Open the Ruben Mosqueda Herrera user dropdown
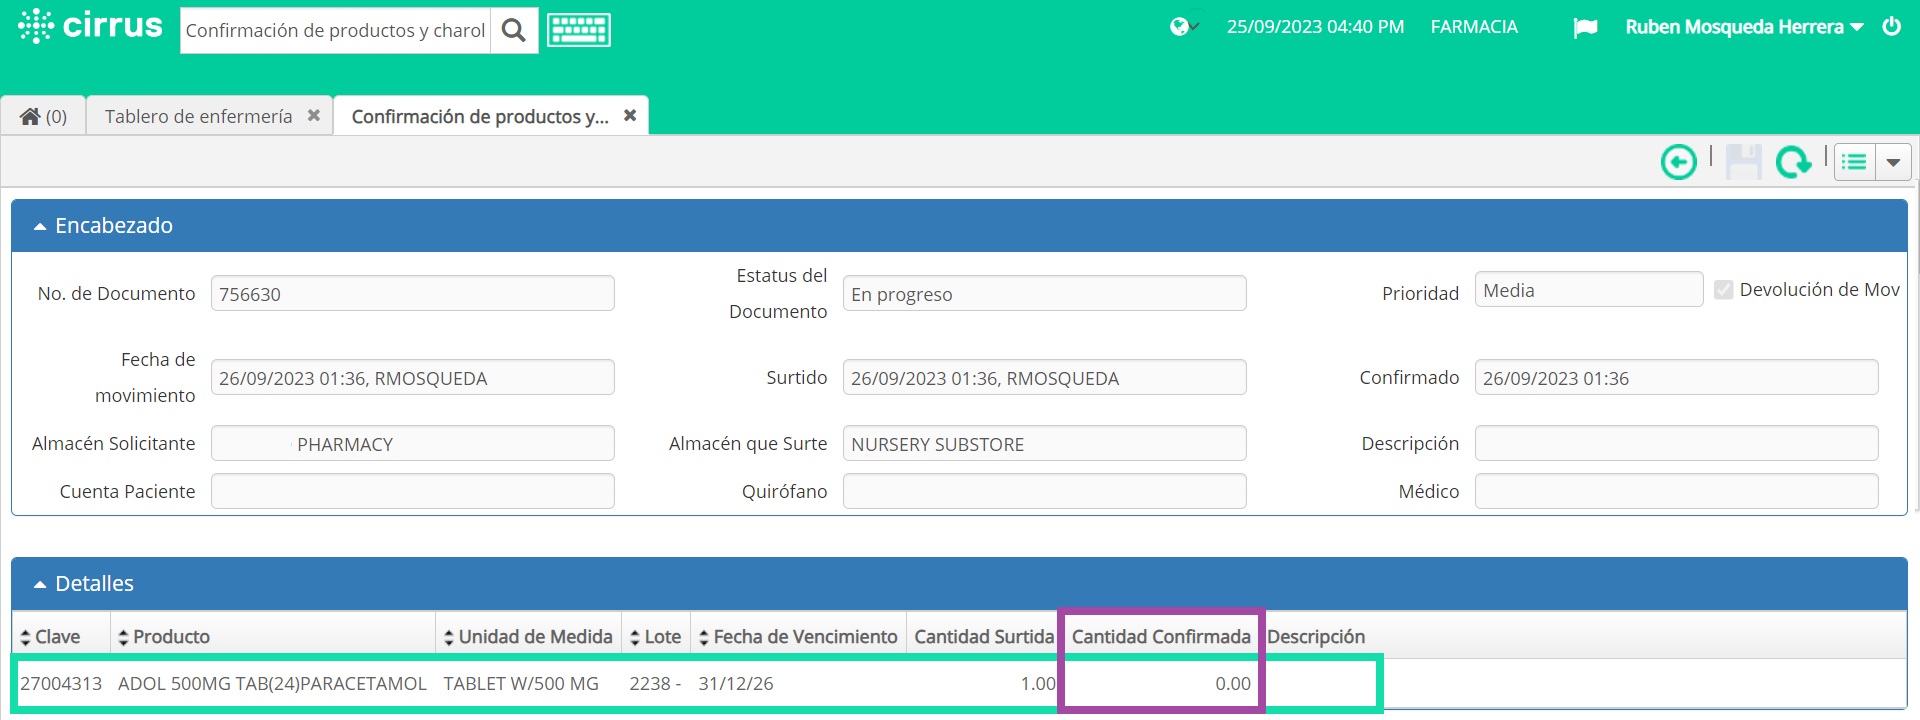The height and width of the screenshot is (720, 1920). pyautogui.click(x=1744, y=28)
